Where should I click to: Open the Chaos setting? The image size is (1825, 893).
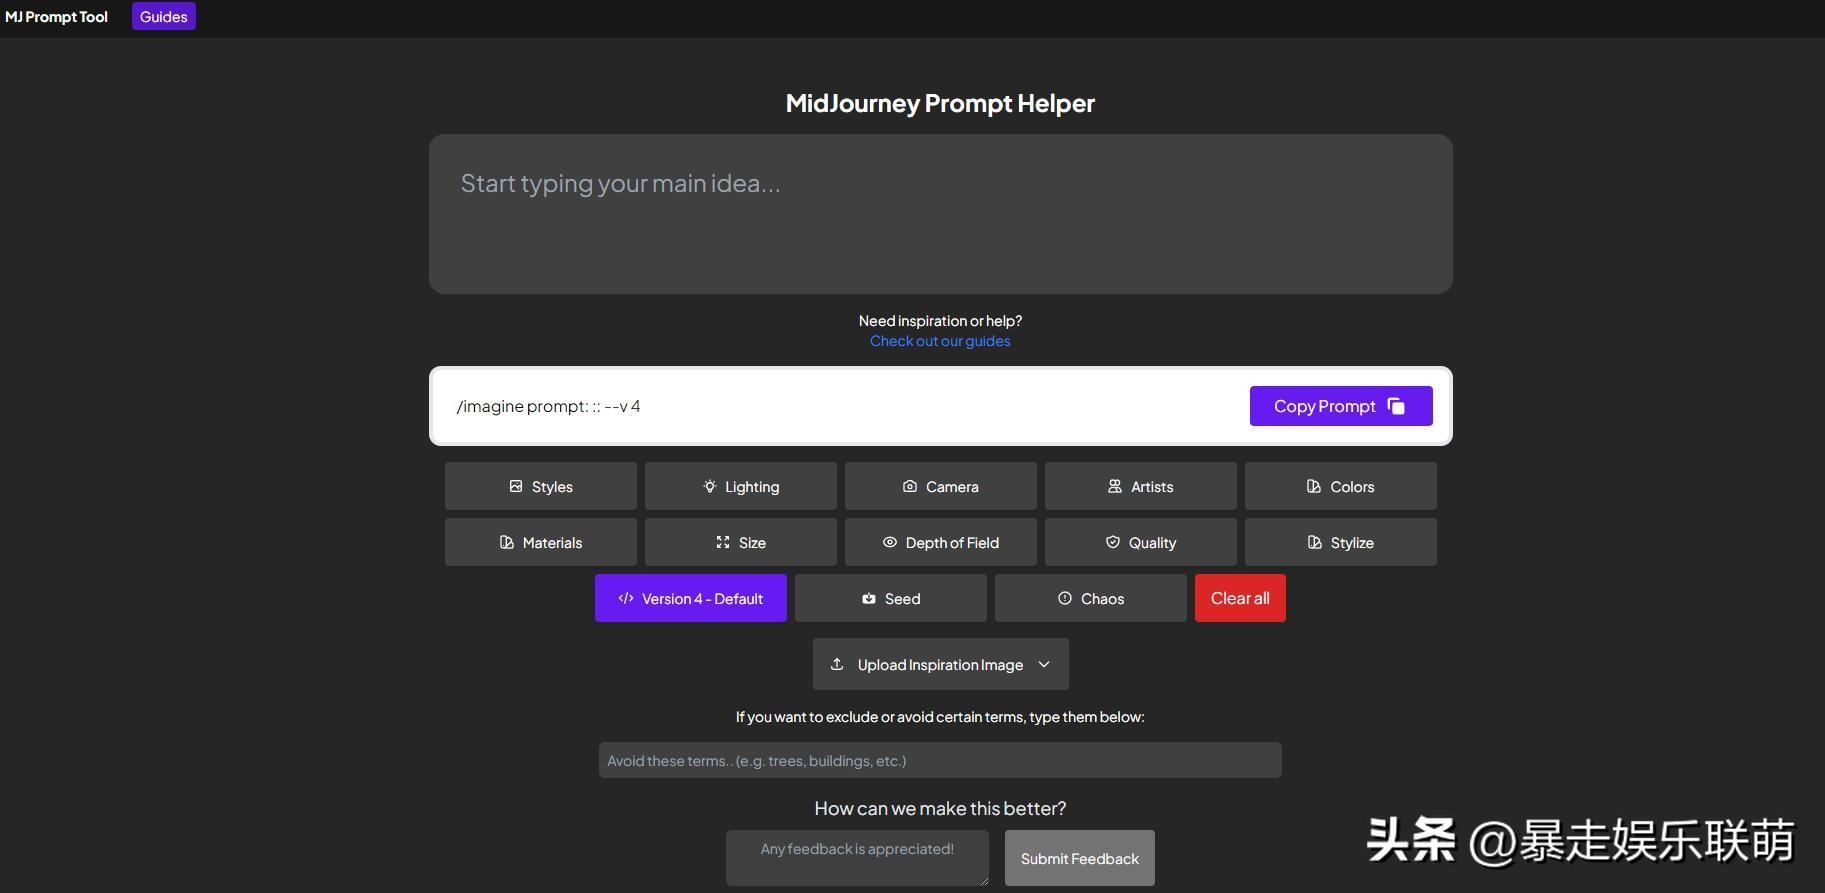1091,598
